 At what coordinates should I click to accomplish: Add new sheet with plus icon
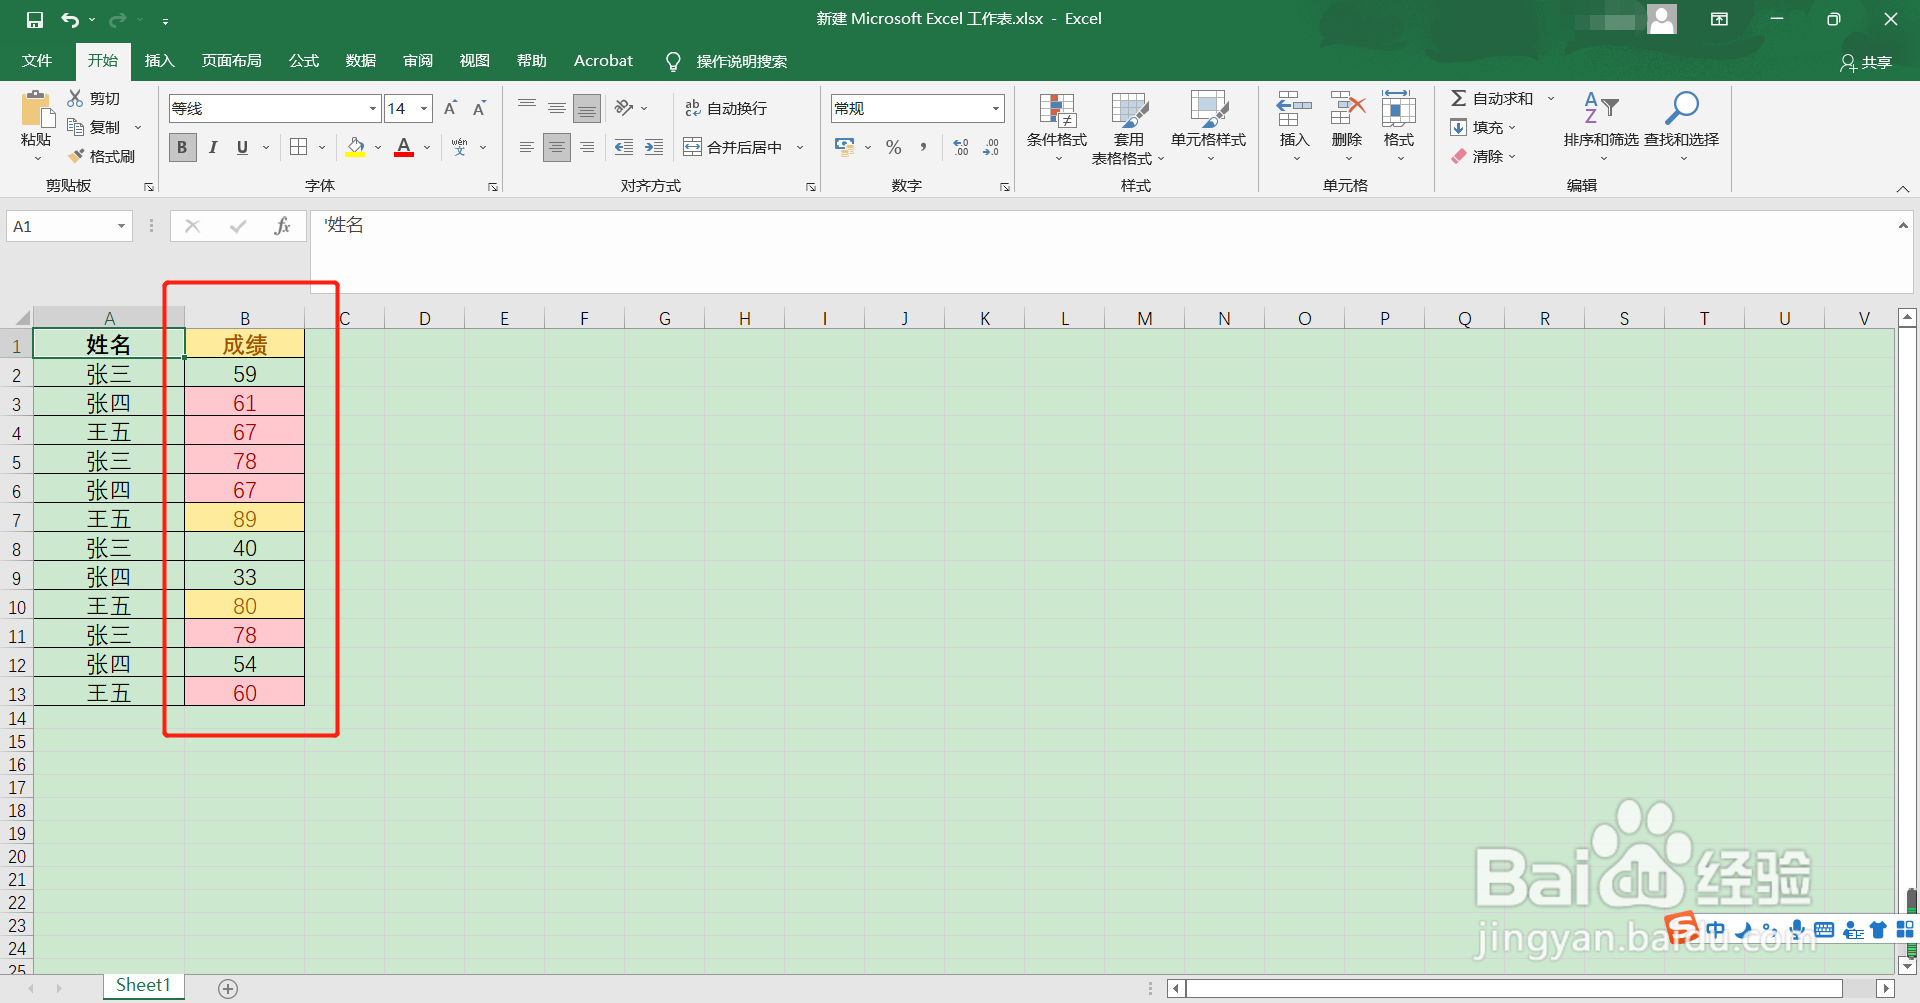point(228,989)
